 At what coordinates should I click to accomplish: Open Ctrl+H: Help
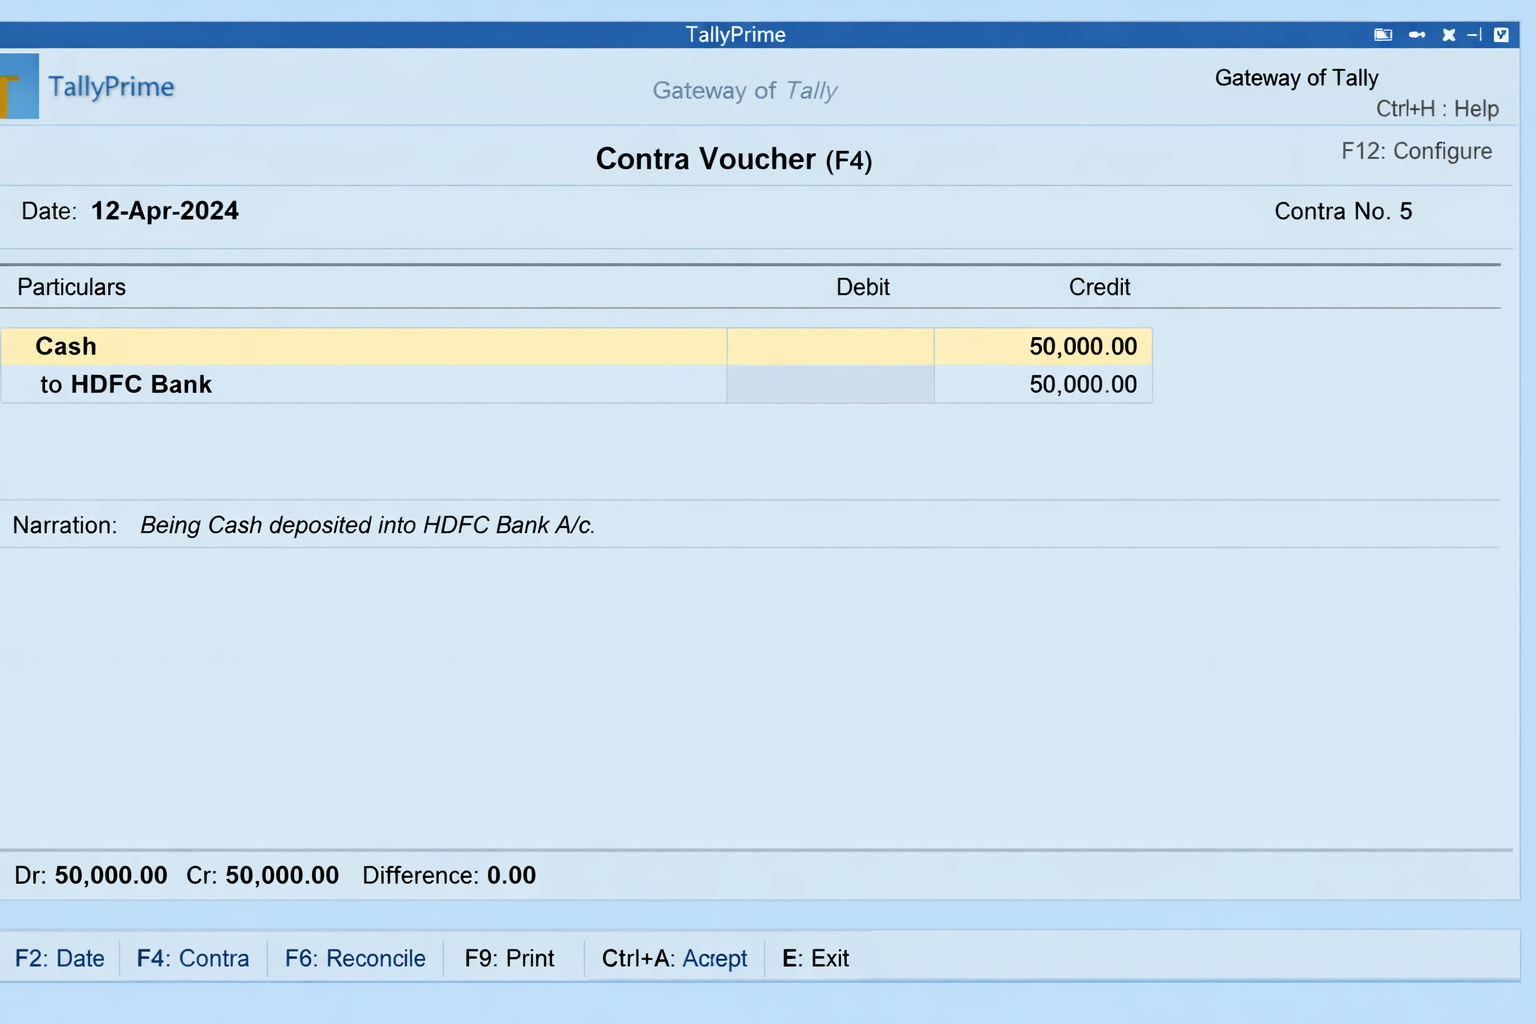(x=1437, y=109)
